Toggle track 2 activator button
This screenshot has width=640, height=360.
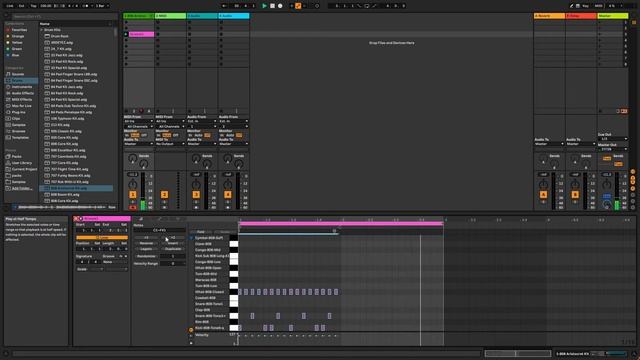164,195
